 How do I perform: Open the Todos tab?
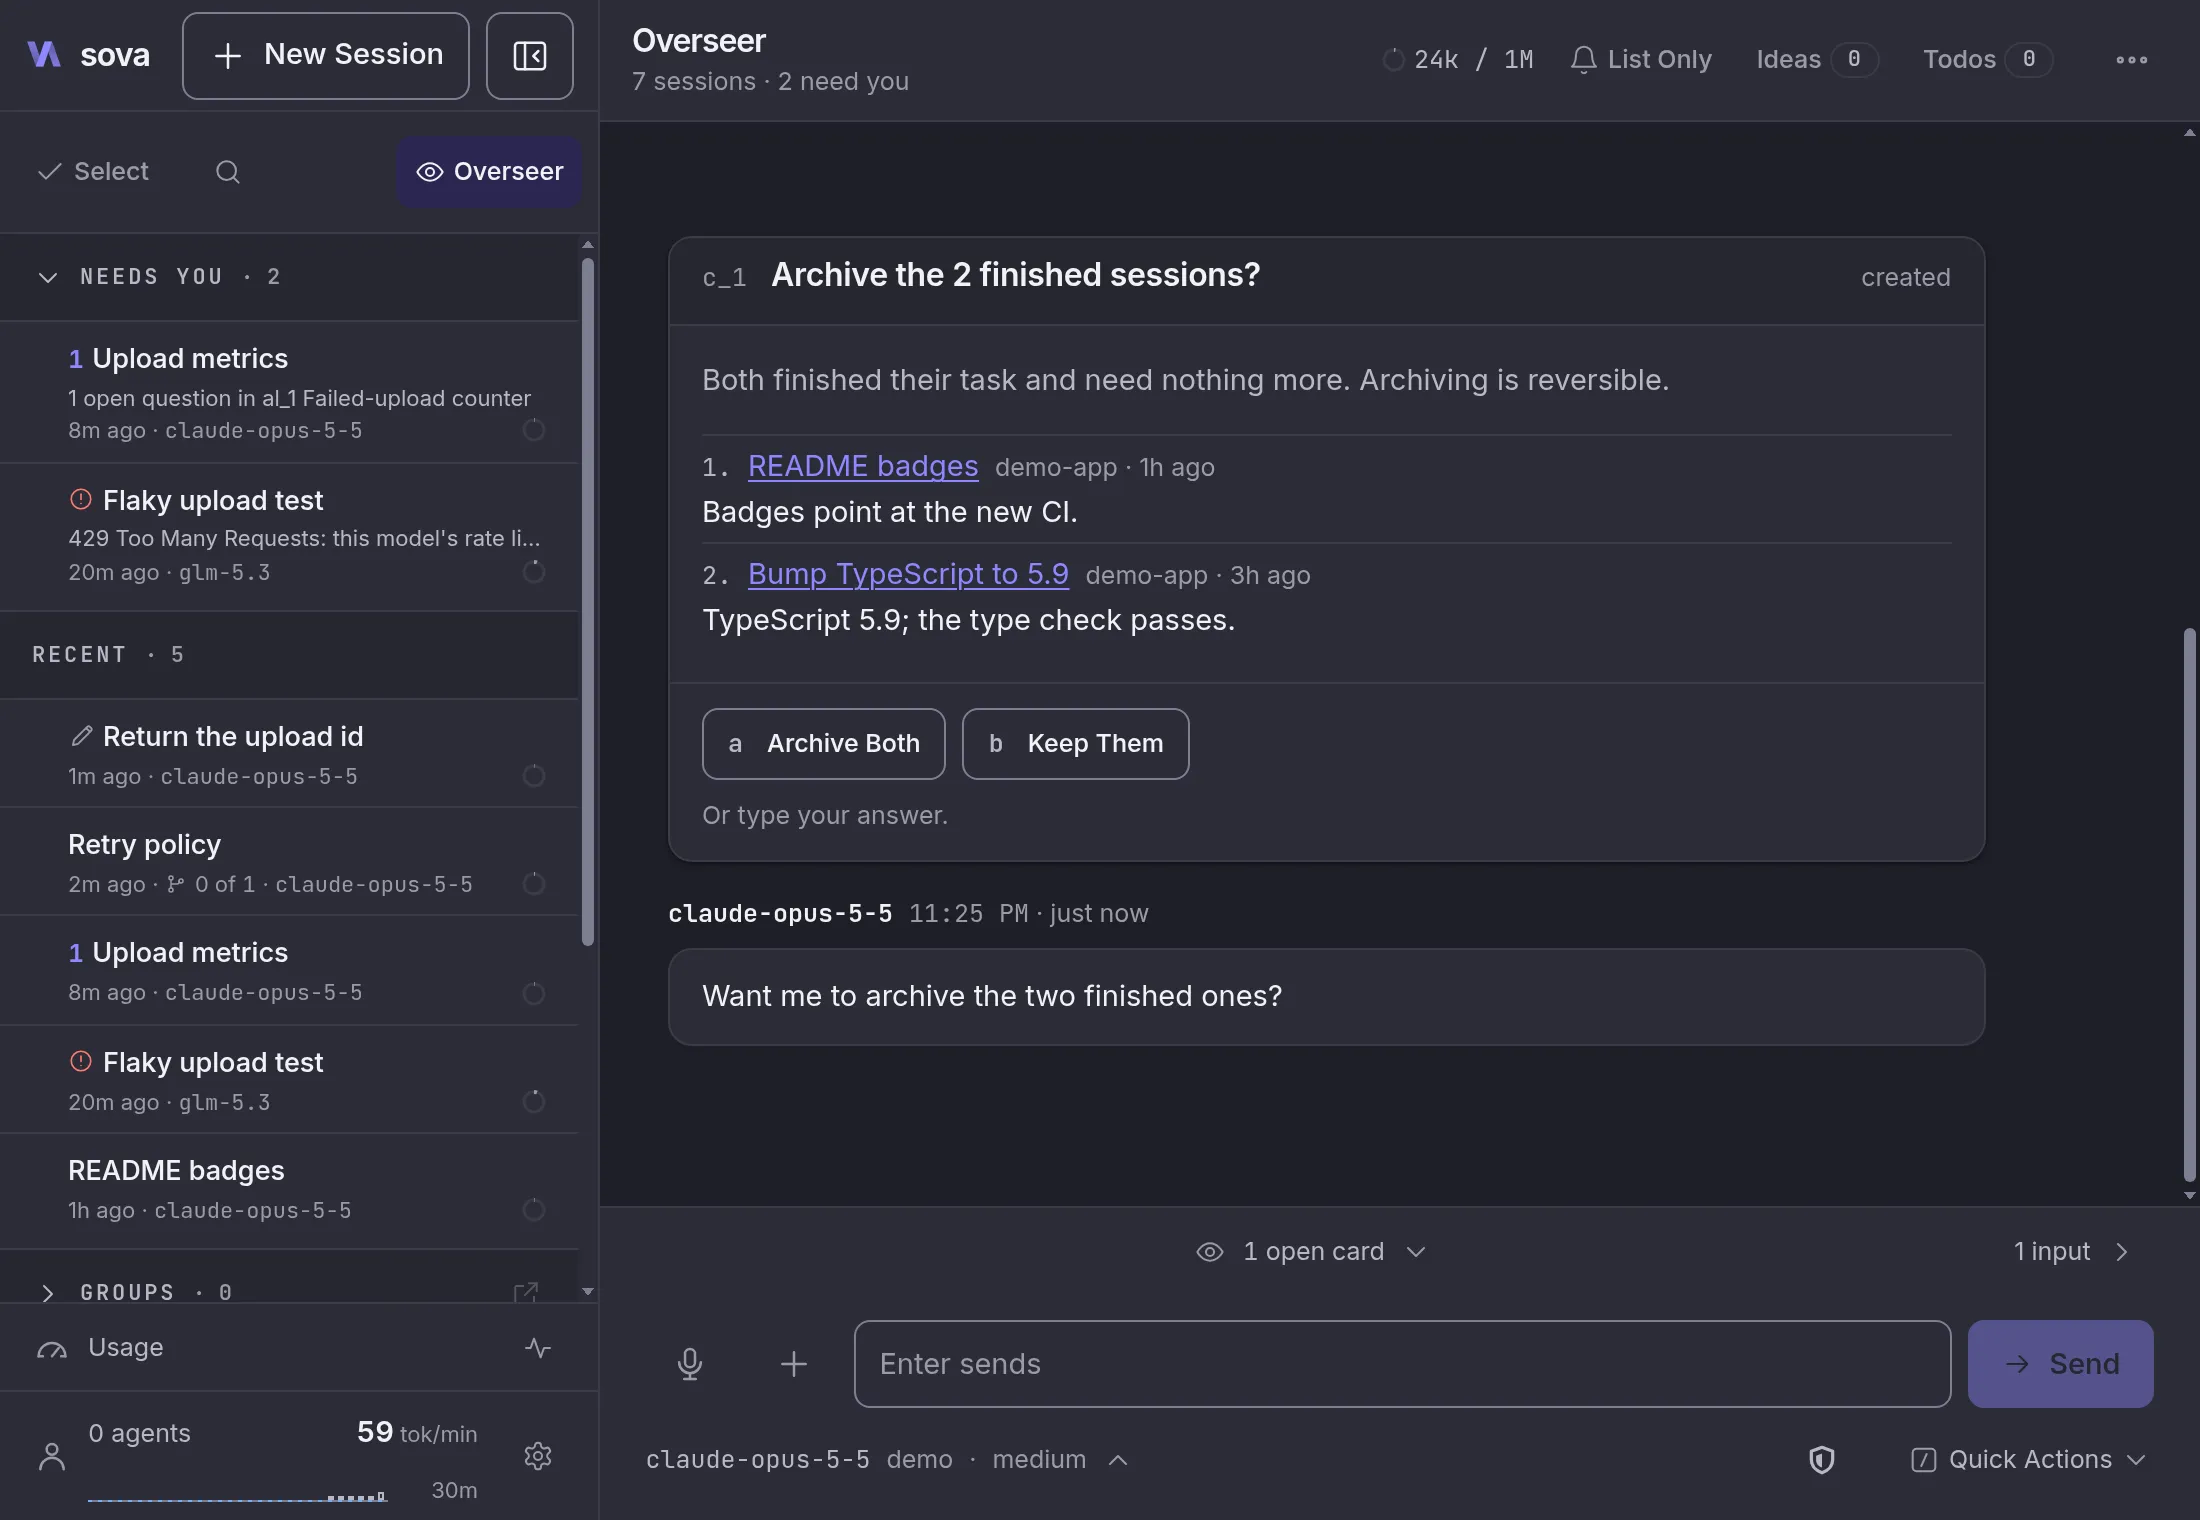1987,60
